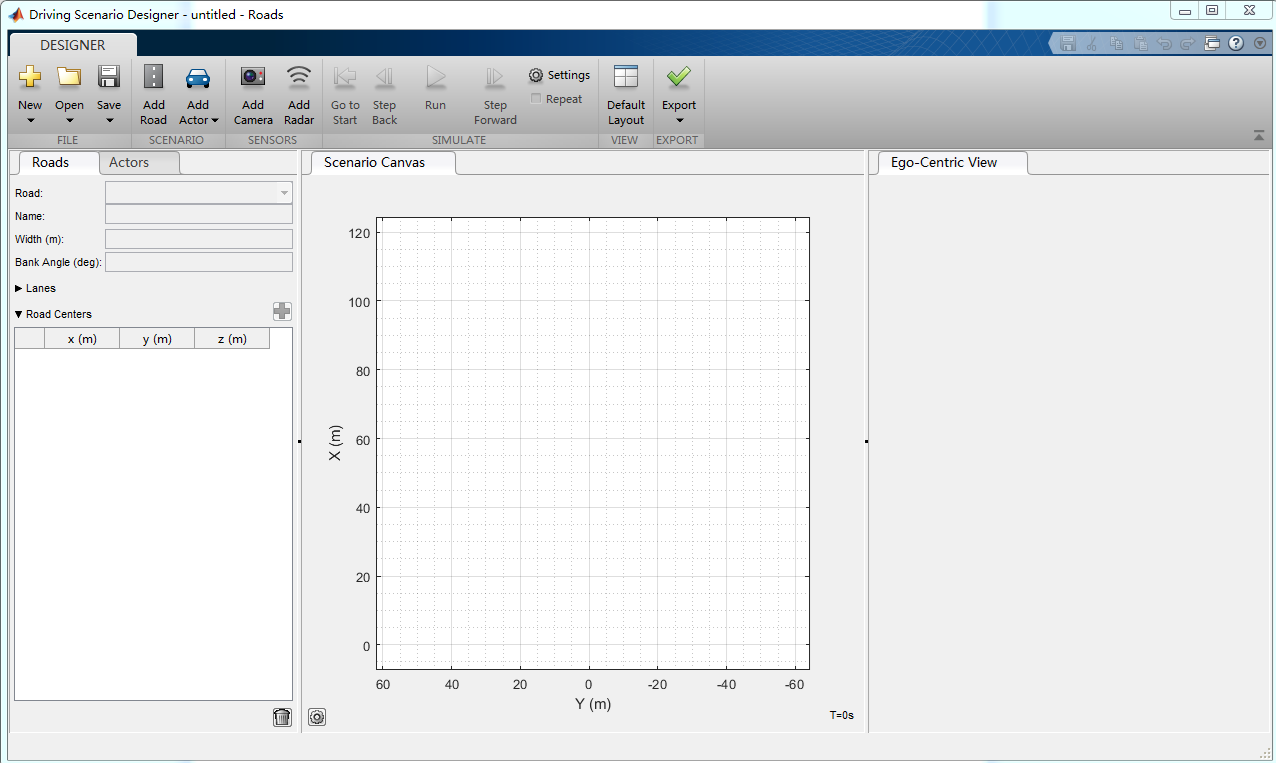Click the Y (m) axis label
This screenshot has height=763, width=1276.
593,704
